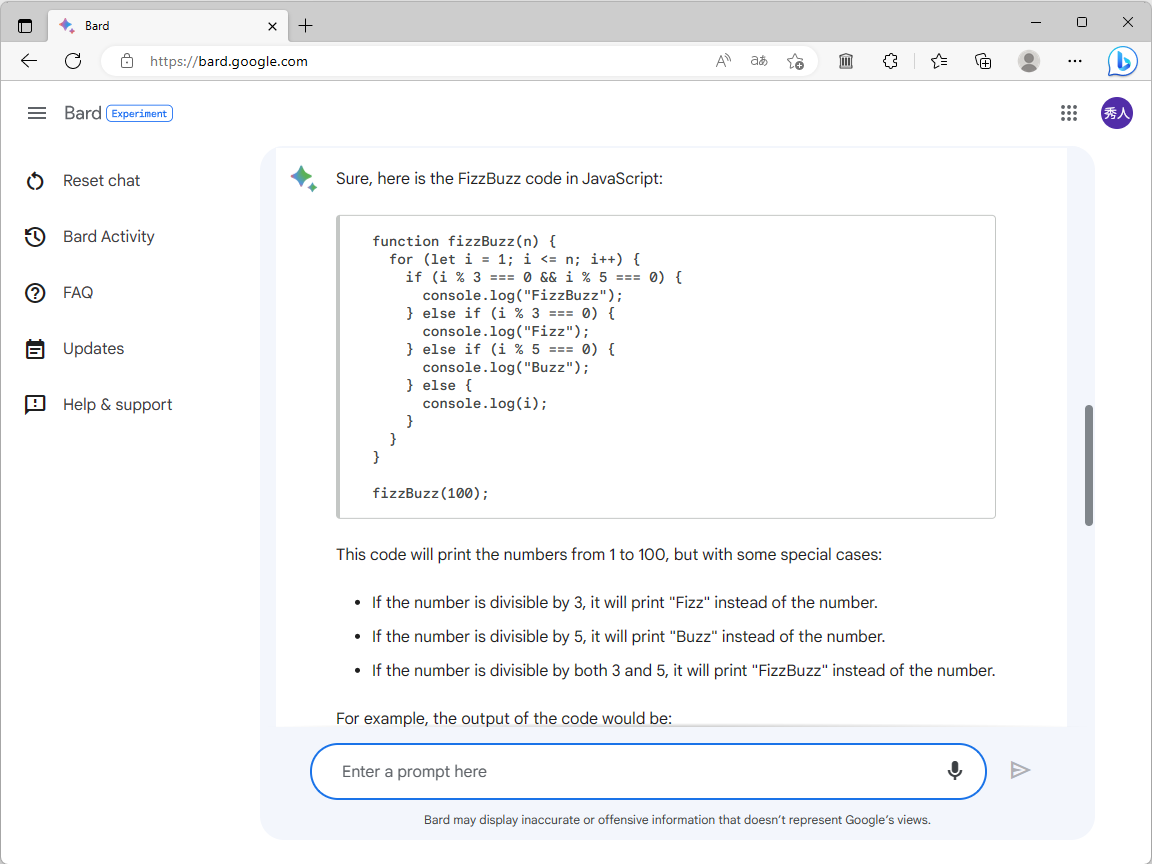The height and width of the screenshot is (864, 1152).
Task: Click the divisible by both 3 and 5 bullet
Action: tap(683, 670)
